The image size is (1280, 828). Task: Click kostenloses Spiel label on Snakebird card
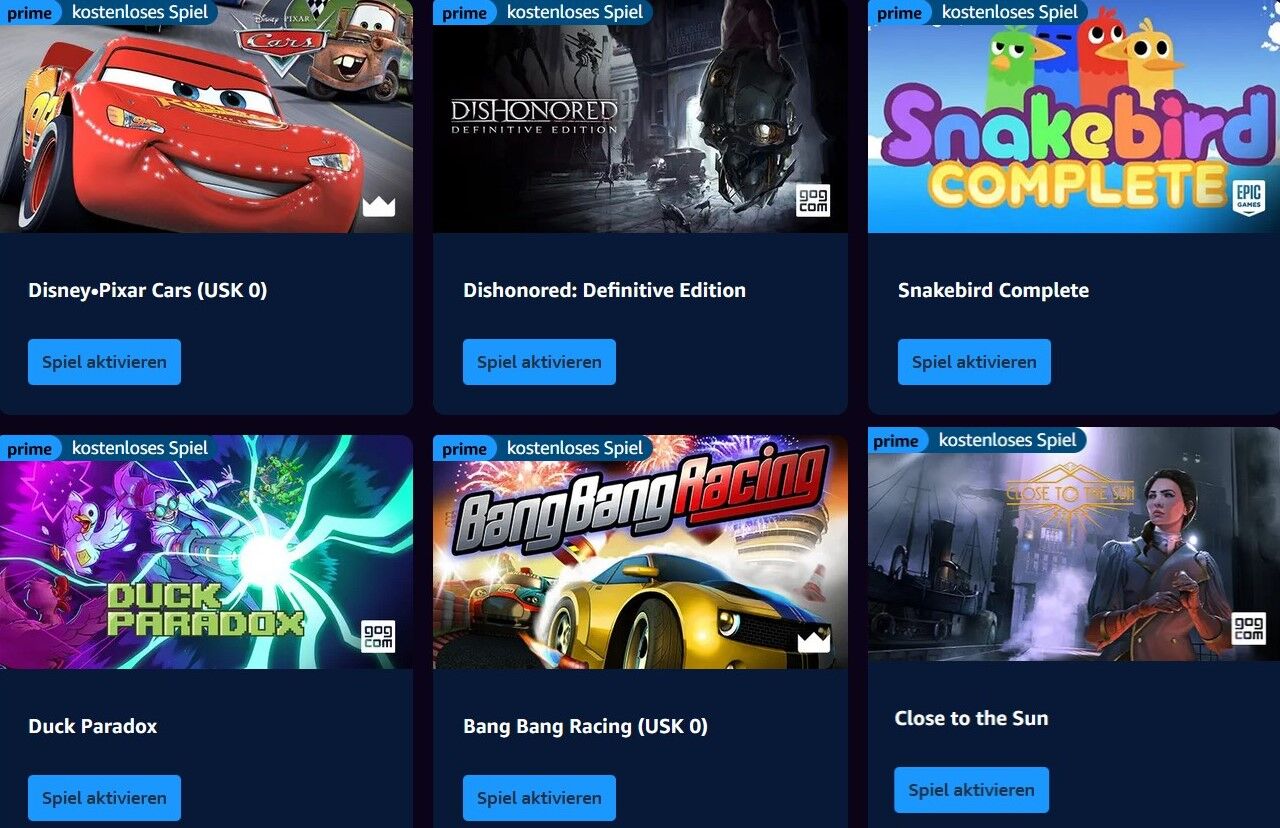click(1010, 12)
